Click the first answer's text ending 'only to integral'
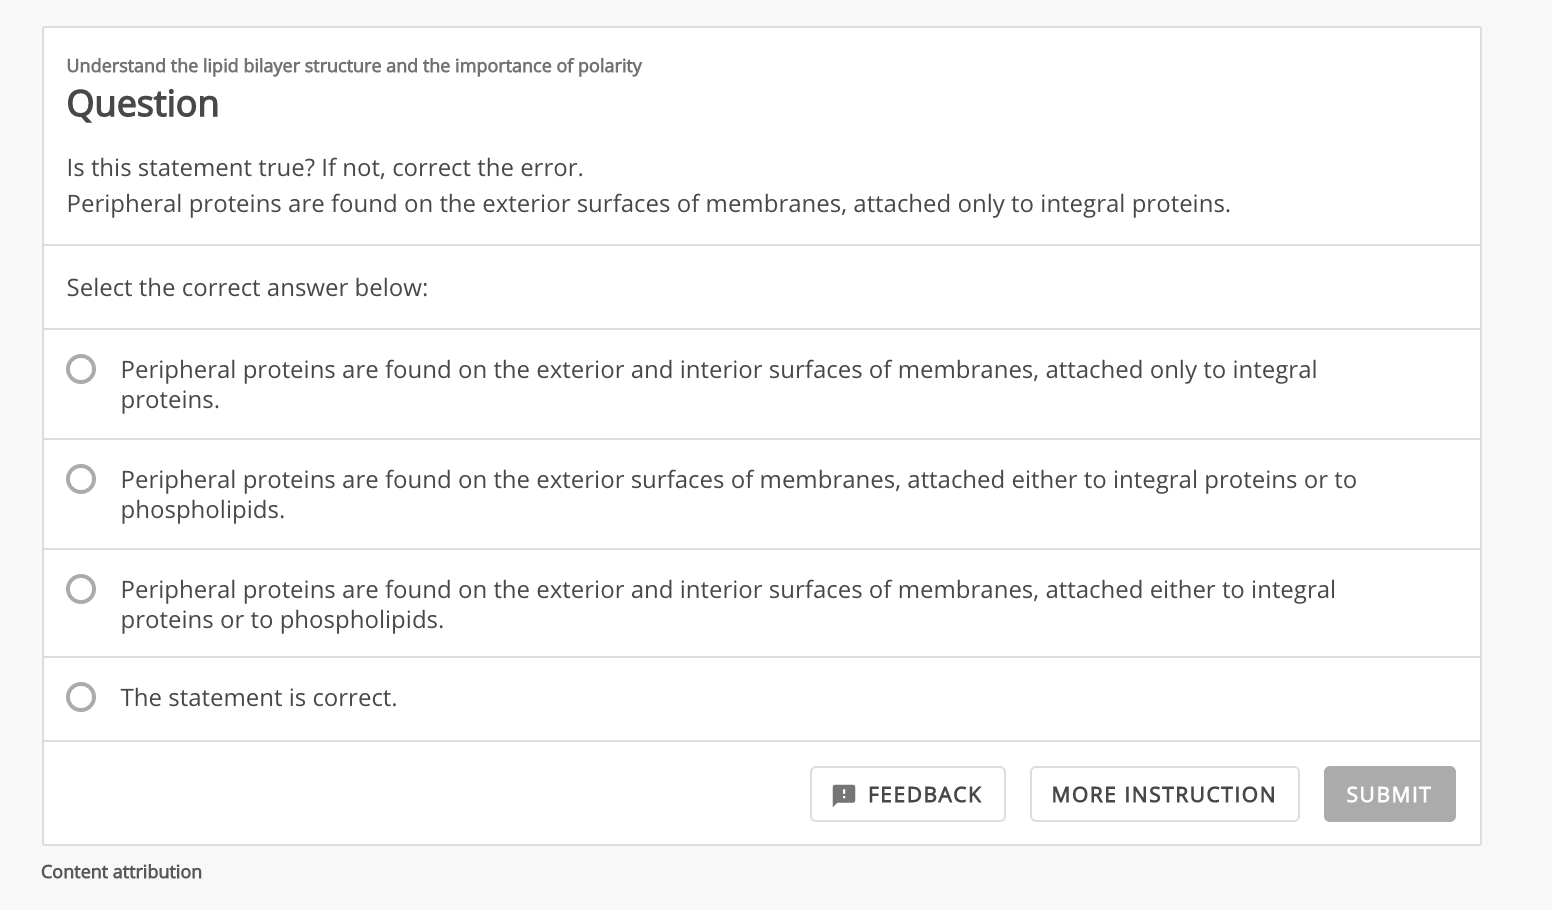1552x910 pixels. [x=718, y=370]
